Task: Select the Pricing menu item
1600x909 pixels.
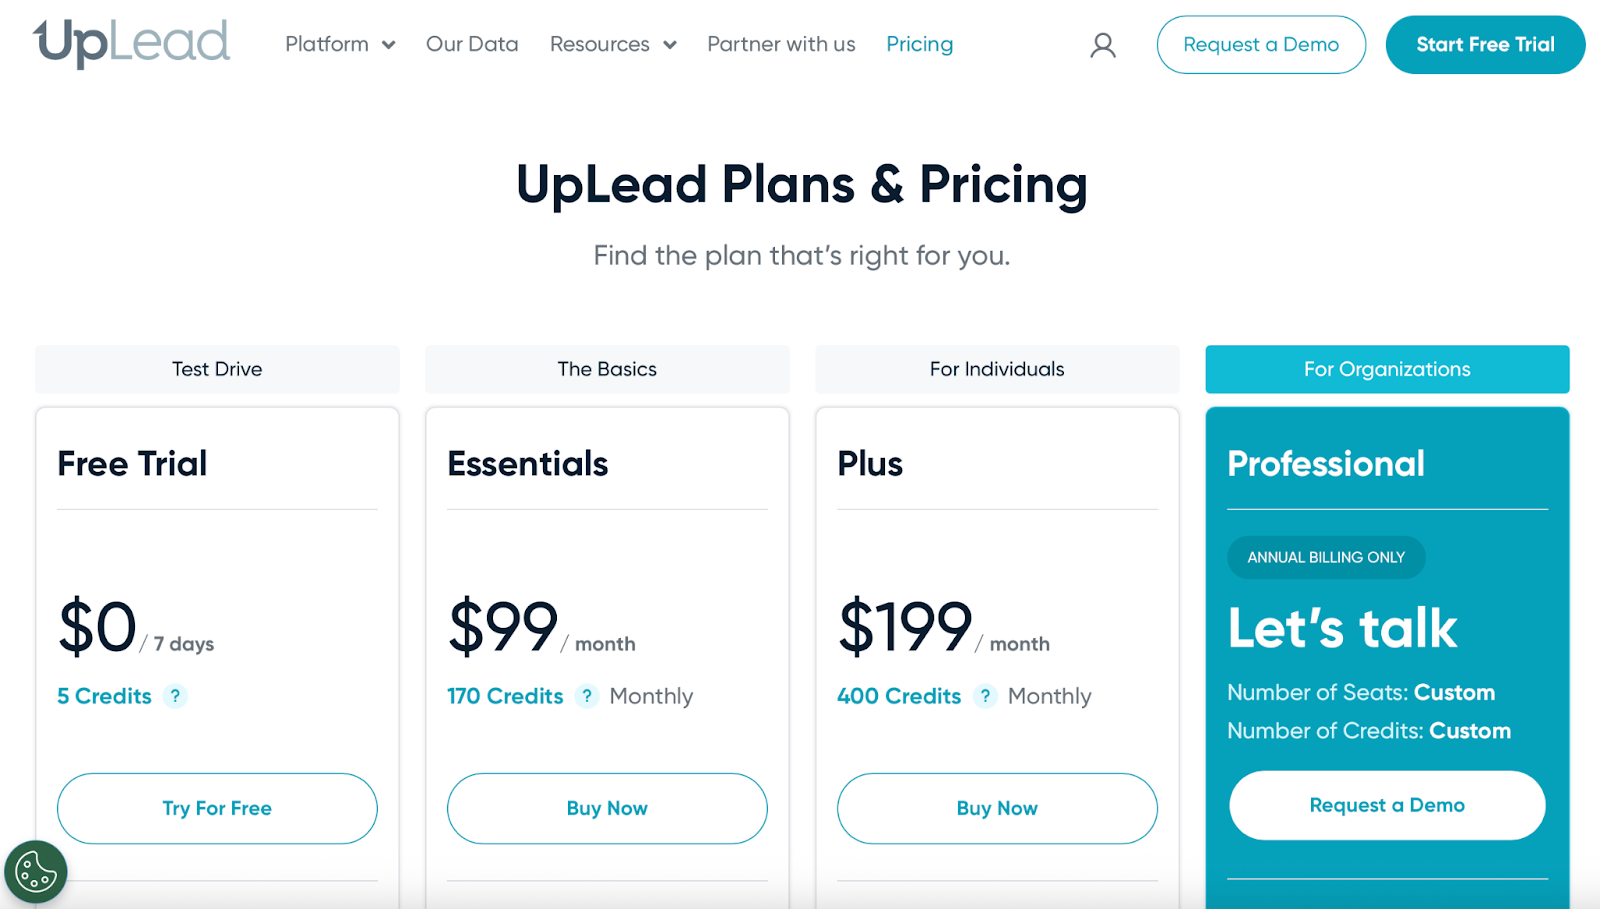Action: 919,44
